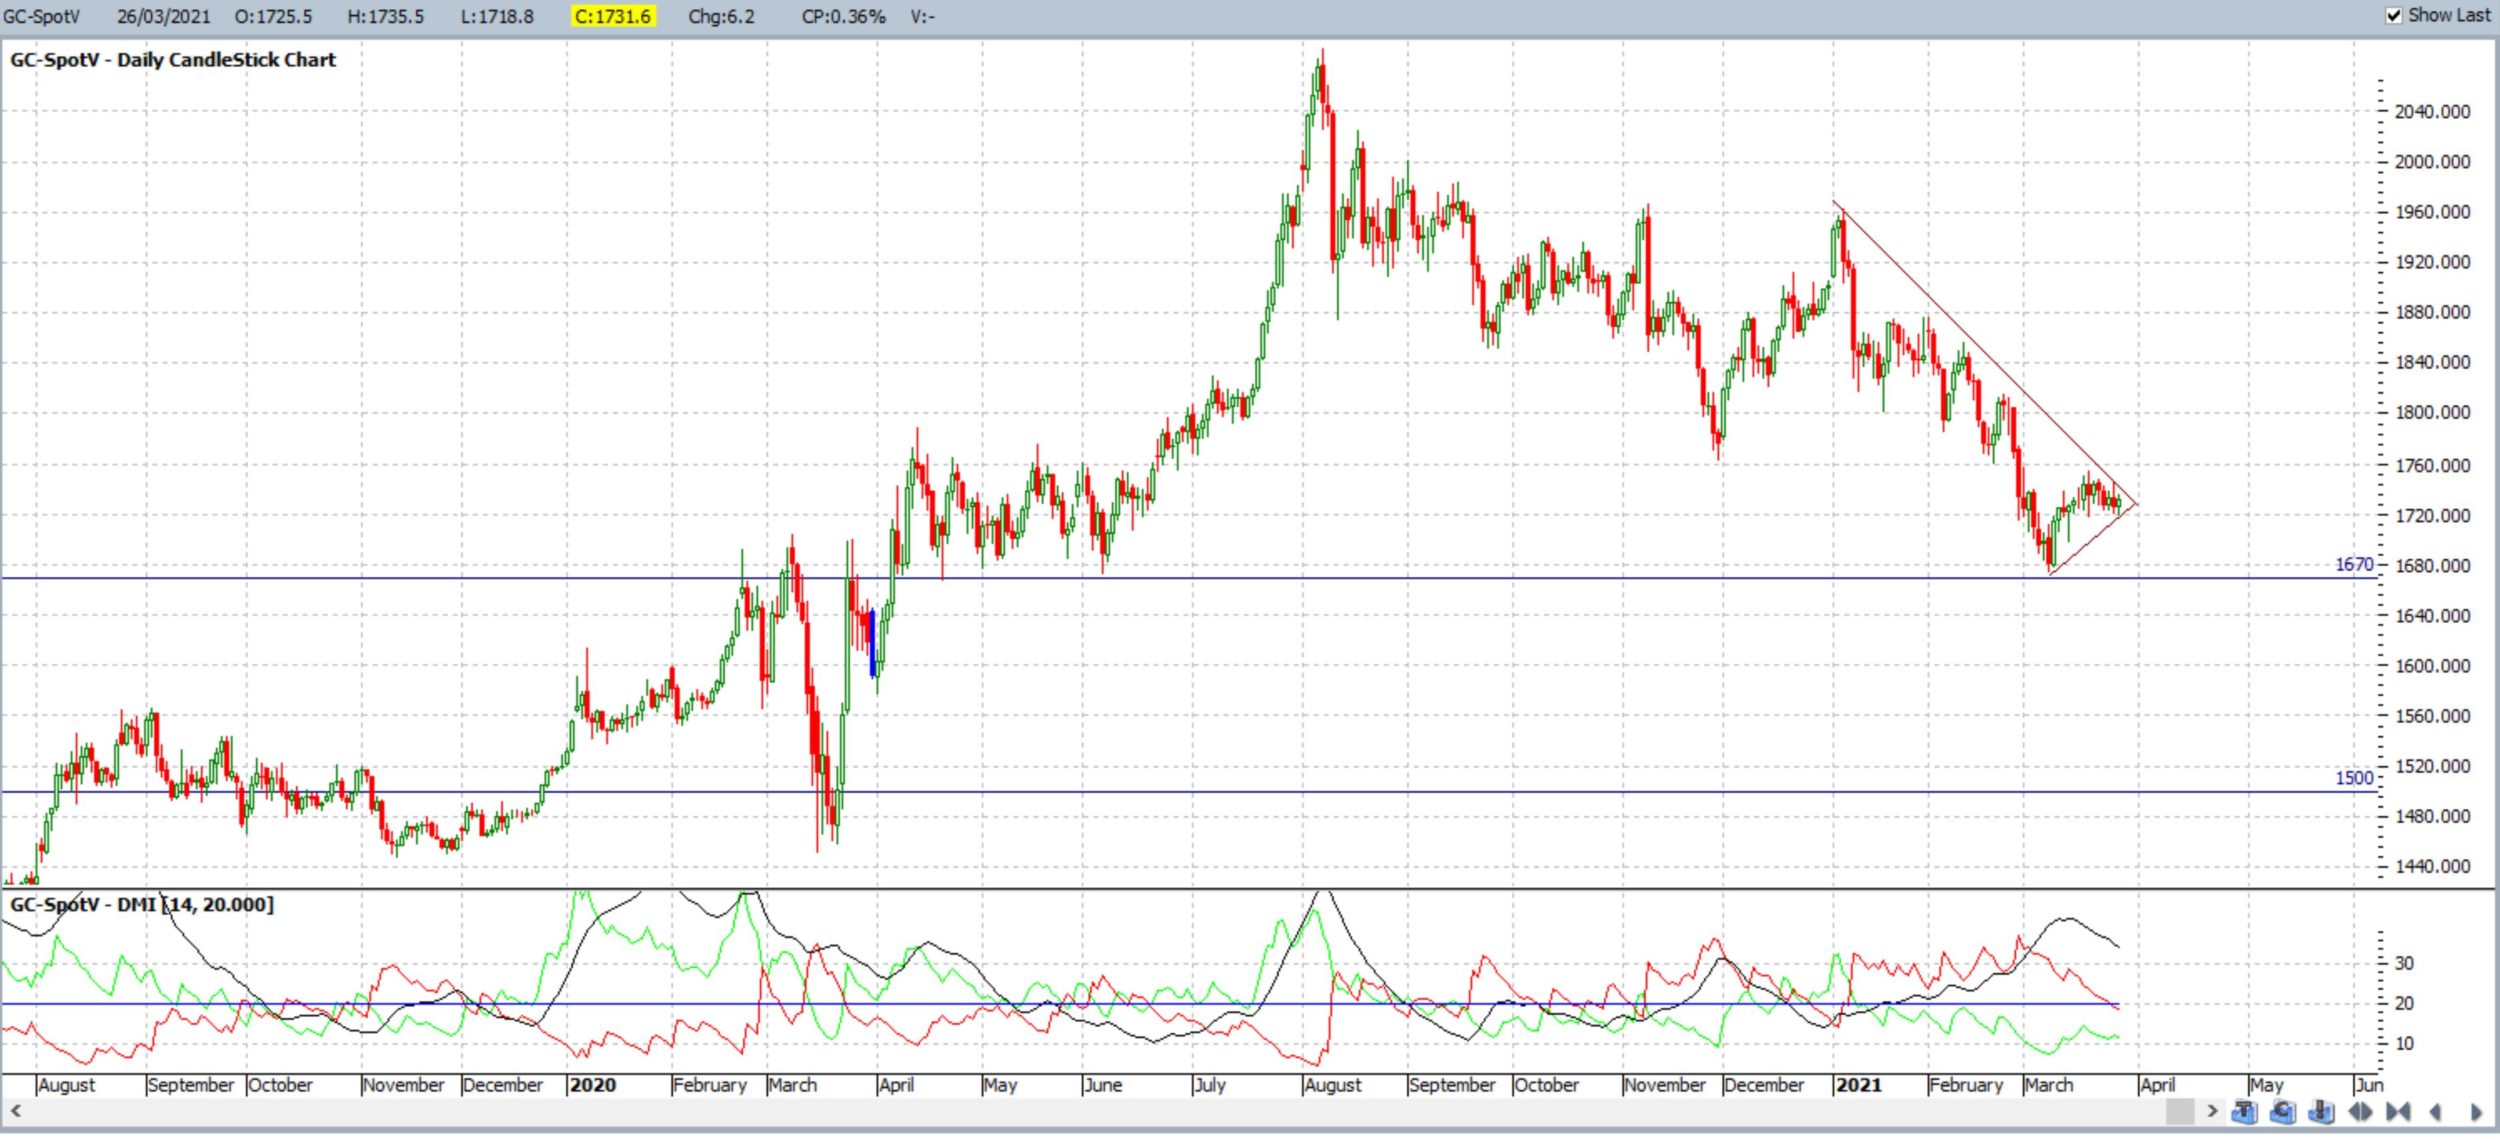Image resolution: width=2500 pixels, height=1139 pixels.
Task: Click the 'GC-SpotV - Daily CandleStick Chart' title
Action: [x=173, y=59]
